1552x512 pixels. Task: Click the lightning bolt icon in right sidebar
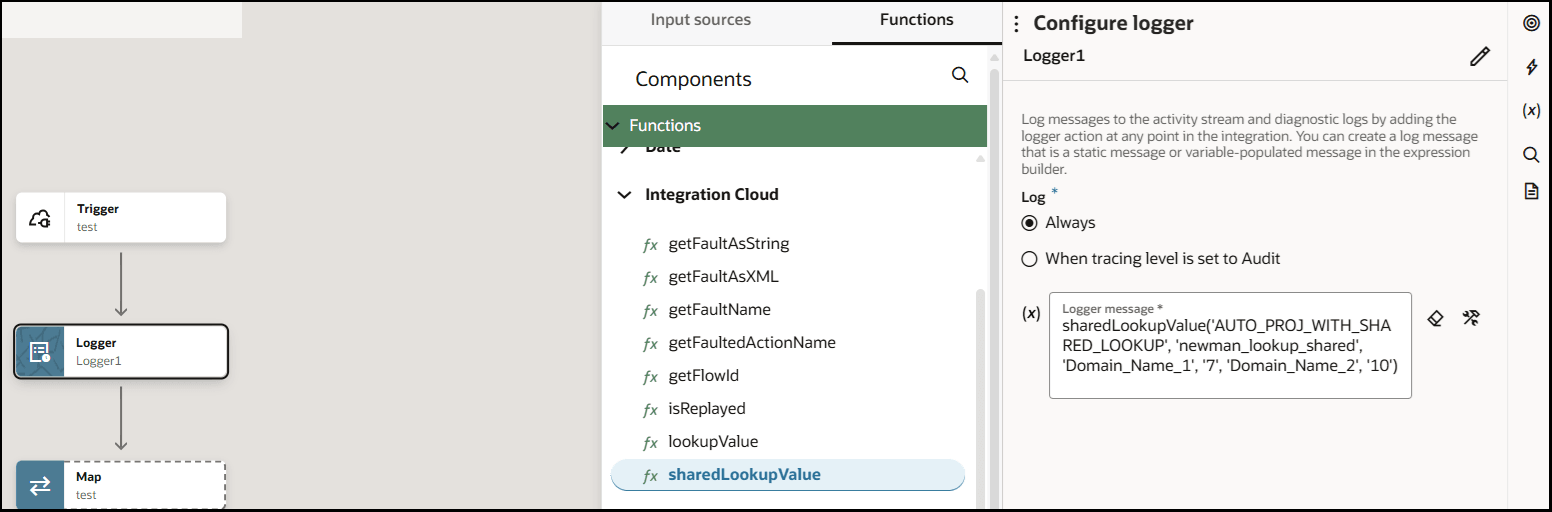[1531, 67]
